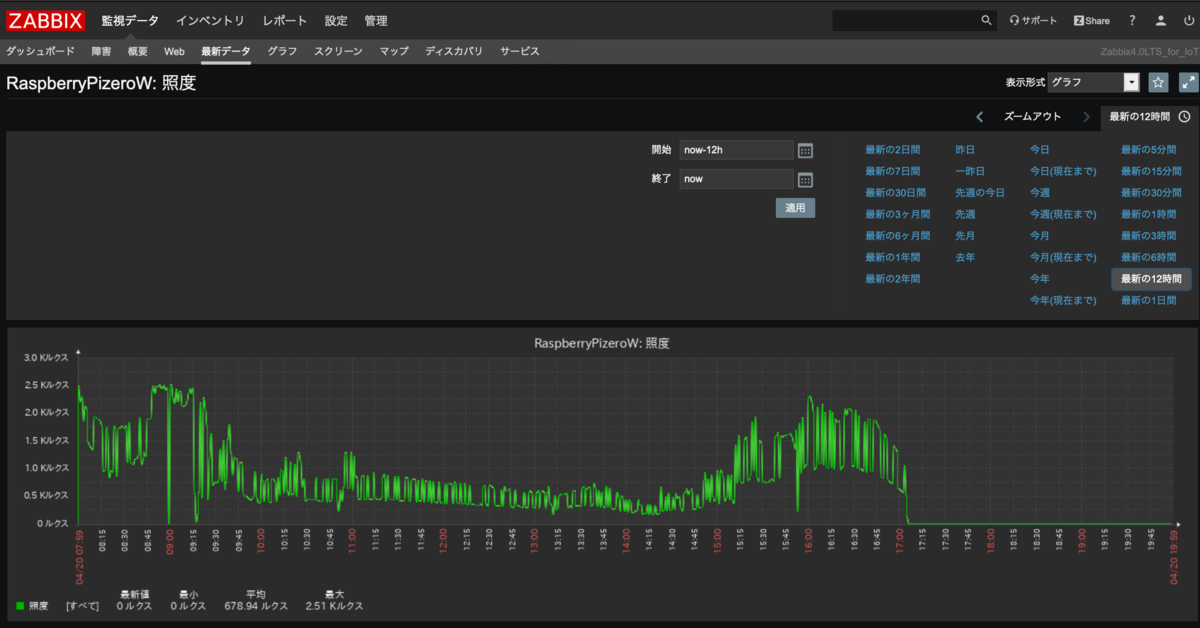Select 先週 time range
This screenshot has width=1200, height=628.
coord(965,215)
